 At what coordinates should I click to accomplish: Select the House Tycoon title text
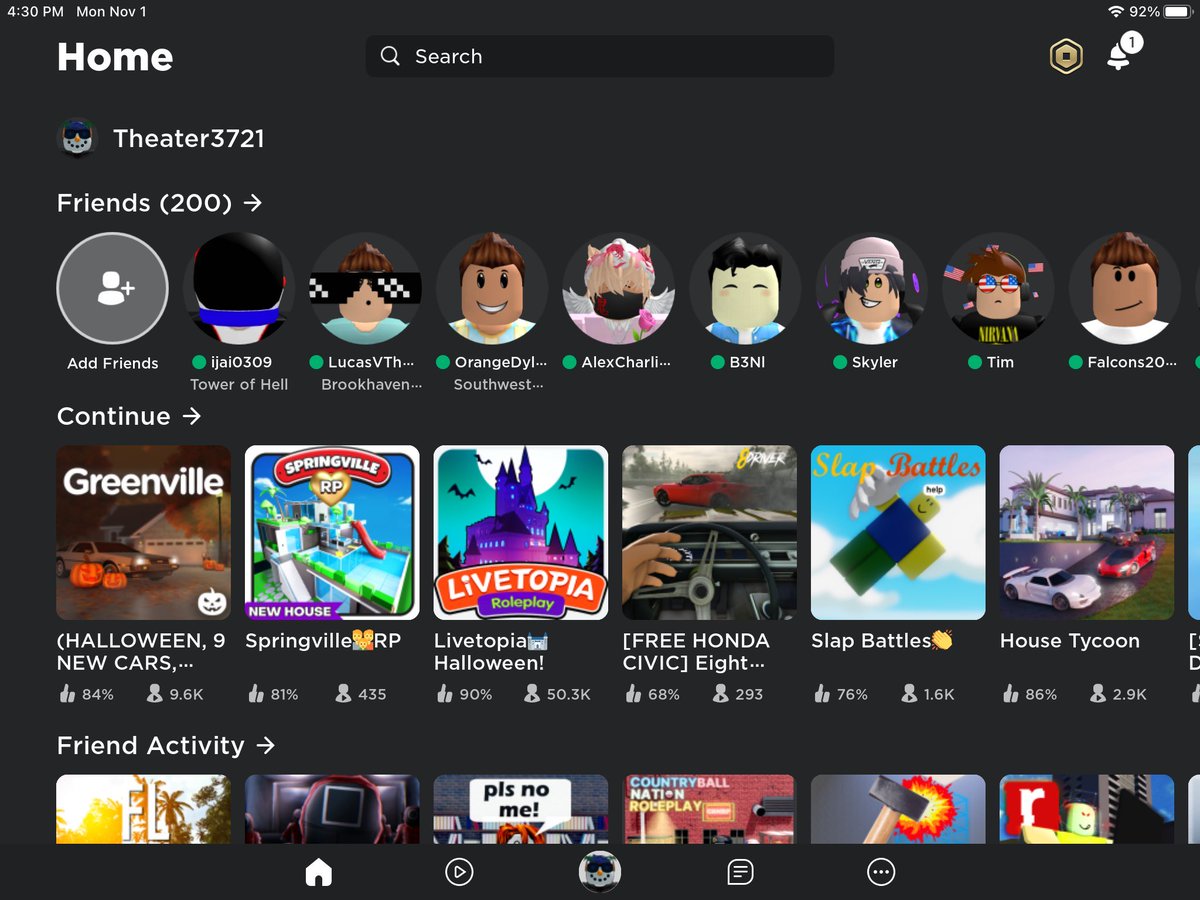[1070, 641]
